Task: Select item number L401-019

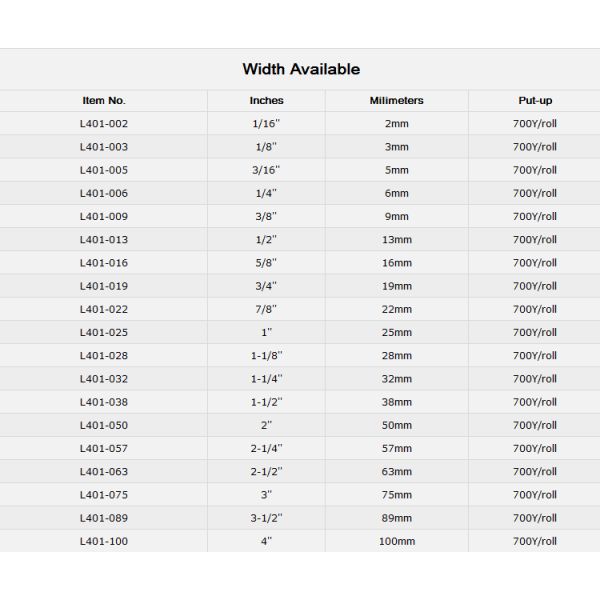Action: click(104, 286)
